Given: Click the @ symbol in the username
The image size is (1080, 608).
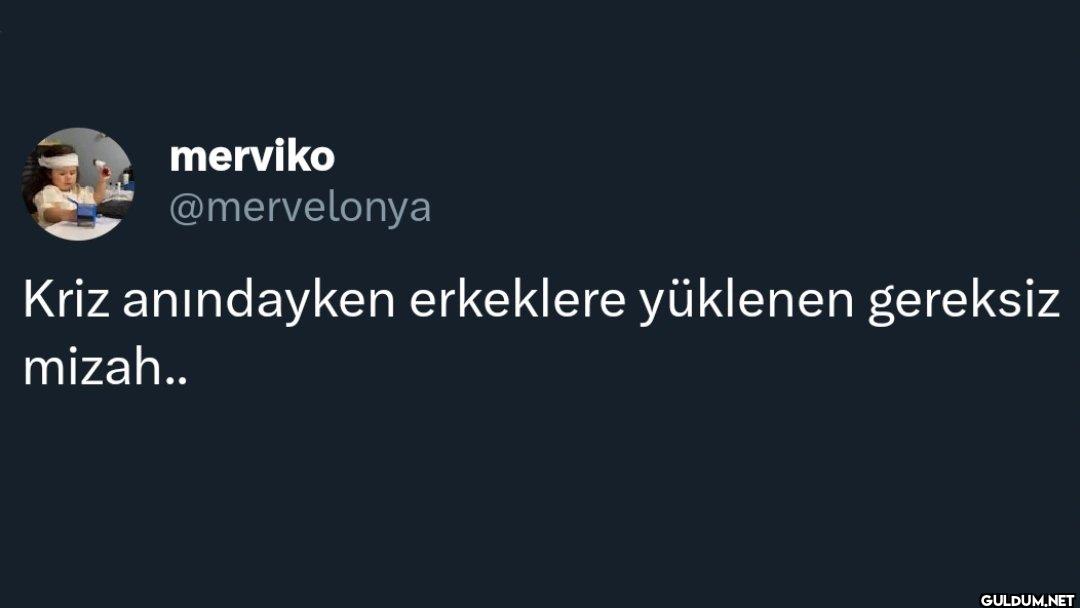Looking at the screenshot, I should [185, 209].
